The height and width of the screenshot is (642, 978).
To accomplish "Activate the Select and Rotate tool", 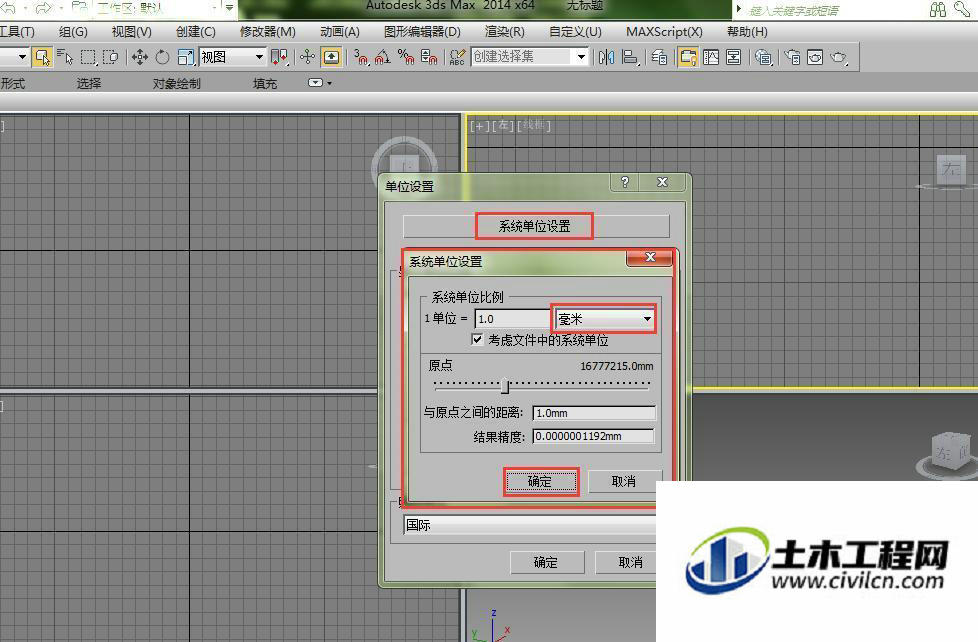I will (162, 57).
